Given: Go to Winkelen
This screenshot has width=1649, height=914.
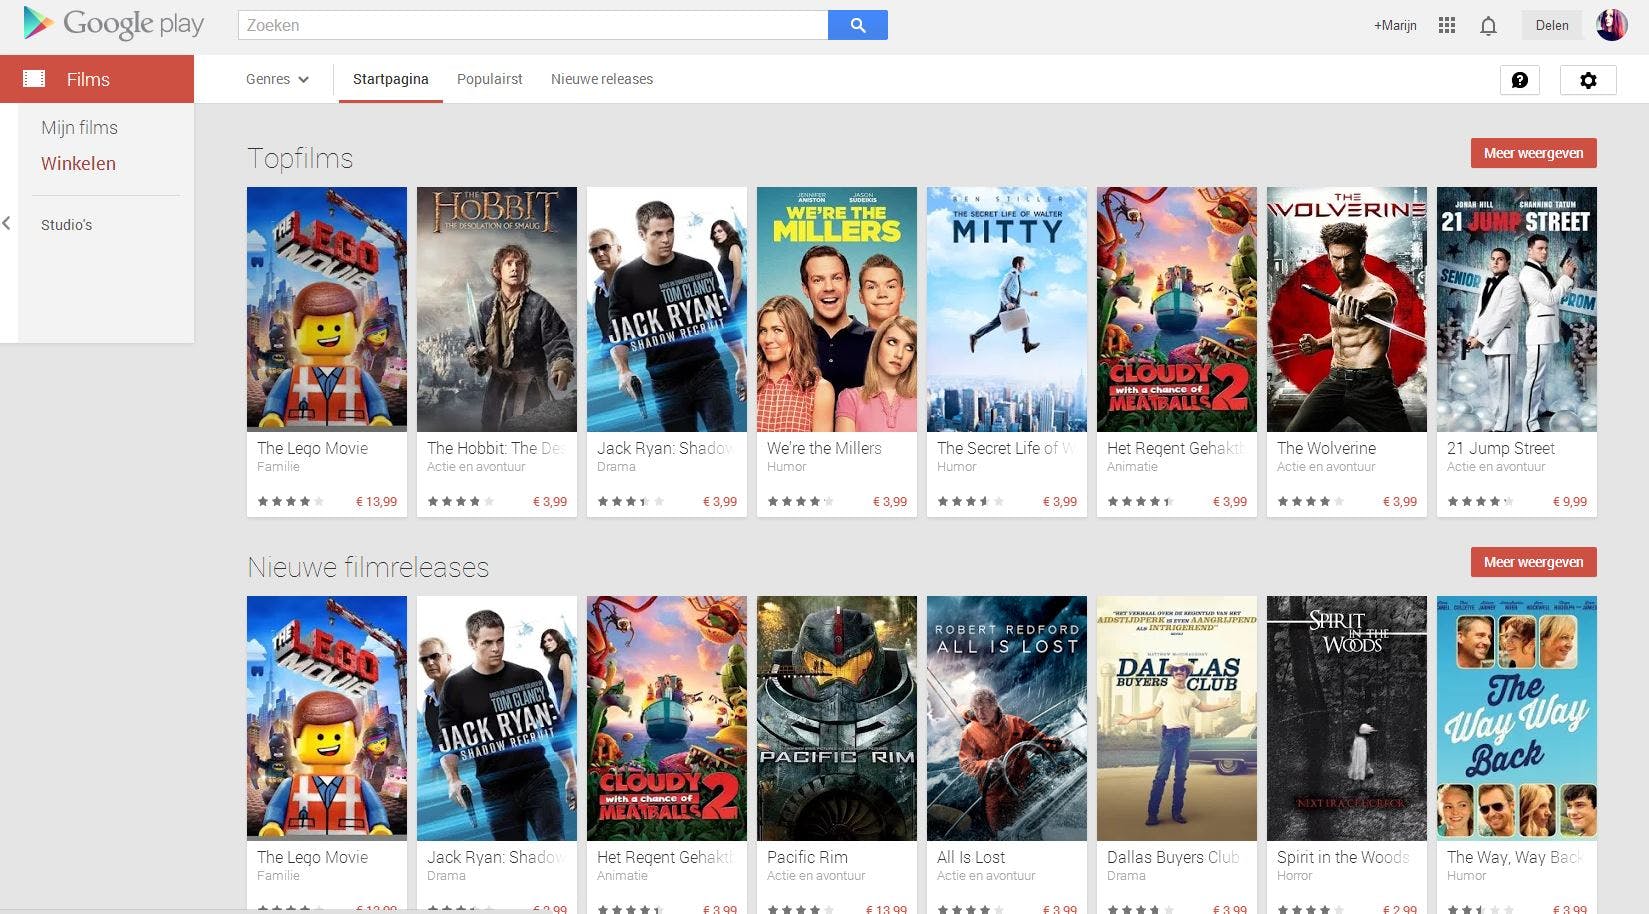Looking at the screenshot, I should [x=78, y=163].
